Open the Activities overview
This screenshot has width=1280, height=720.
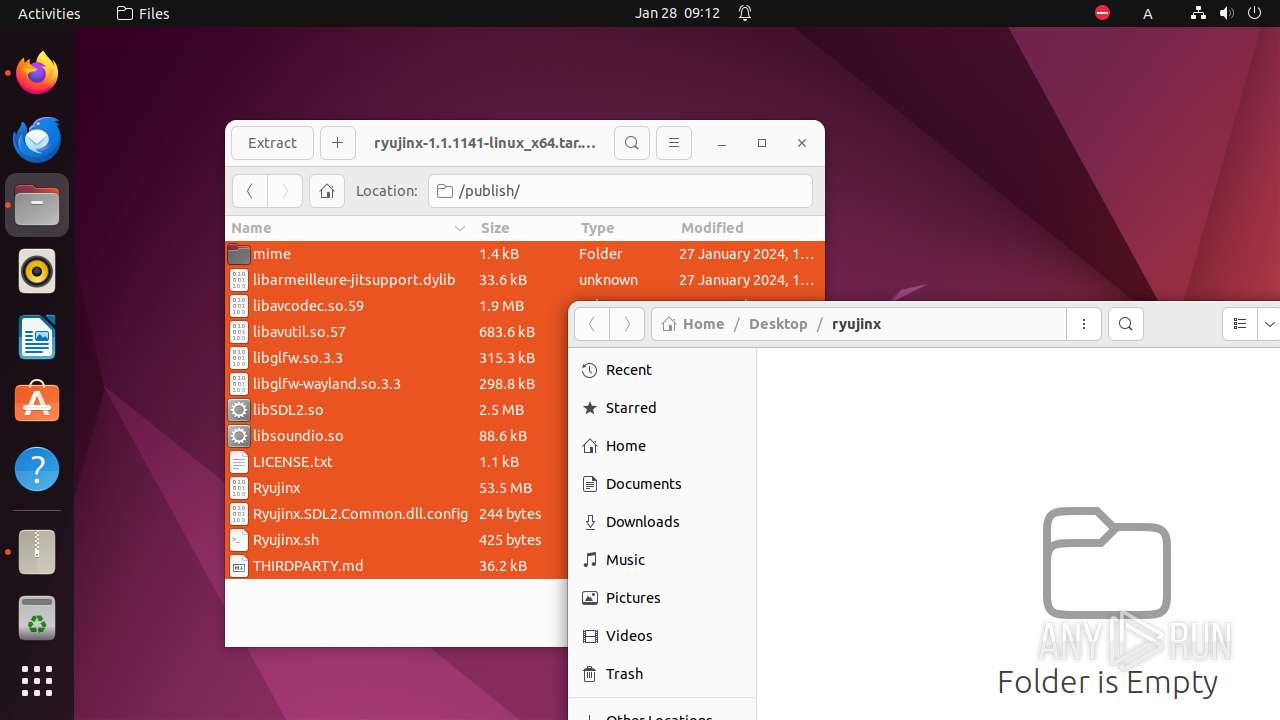(x=49, y=13)
